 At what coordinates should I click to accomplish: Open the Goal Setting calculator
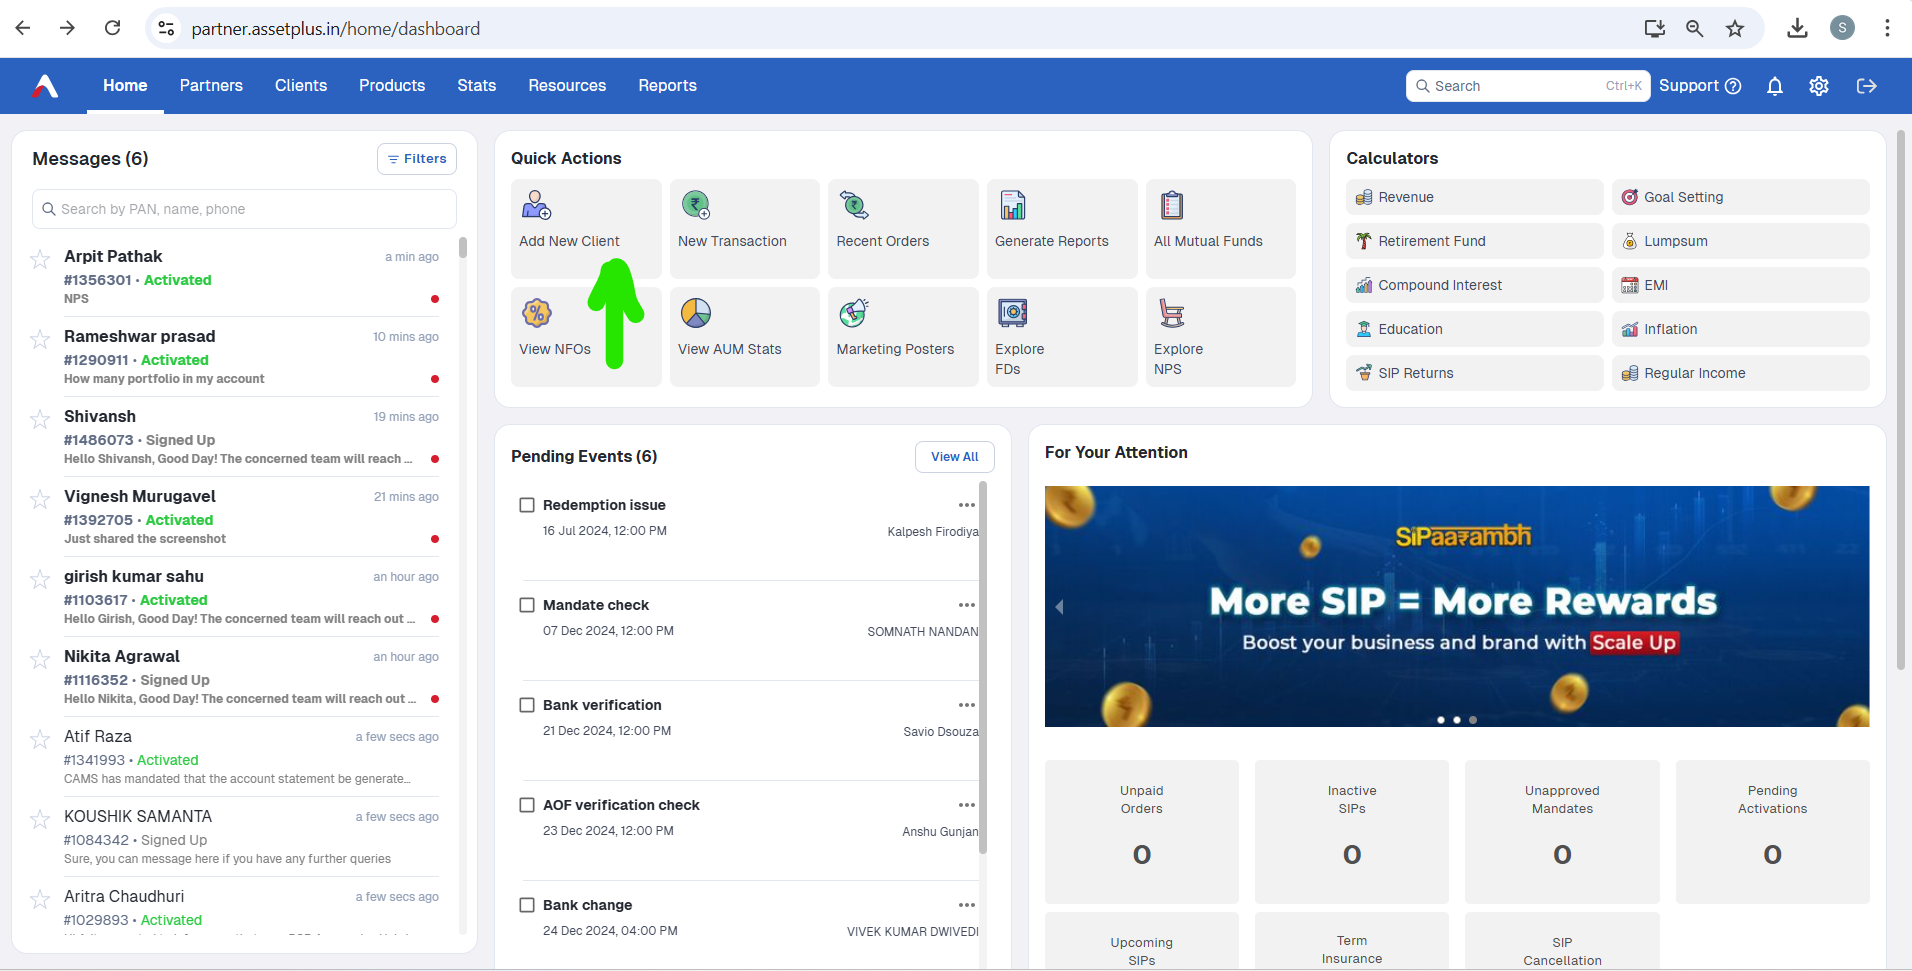[x=1740, y=197]
